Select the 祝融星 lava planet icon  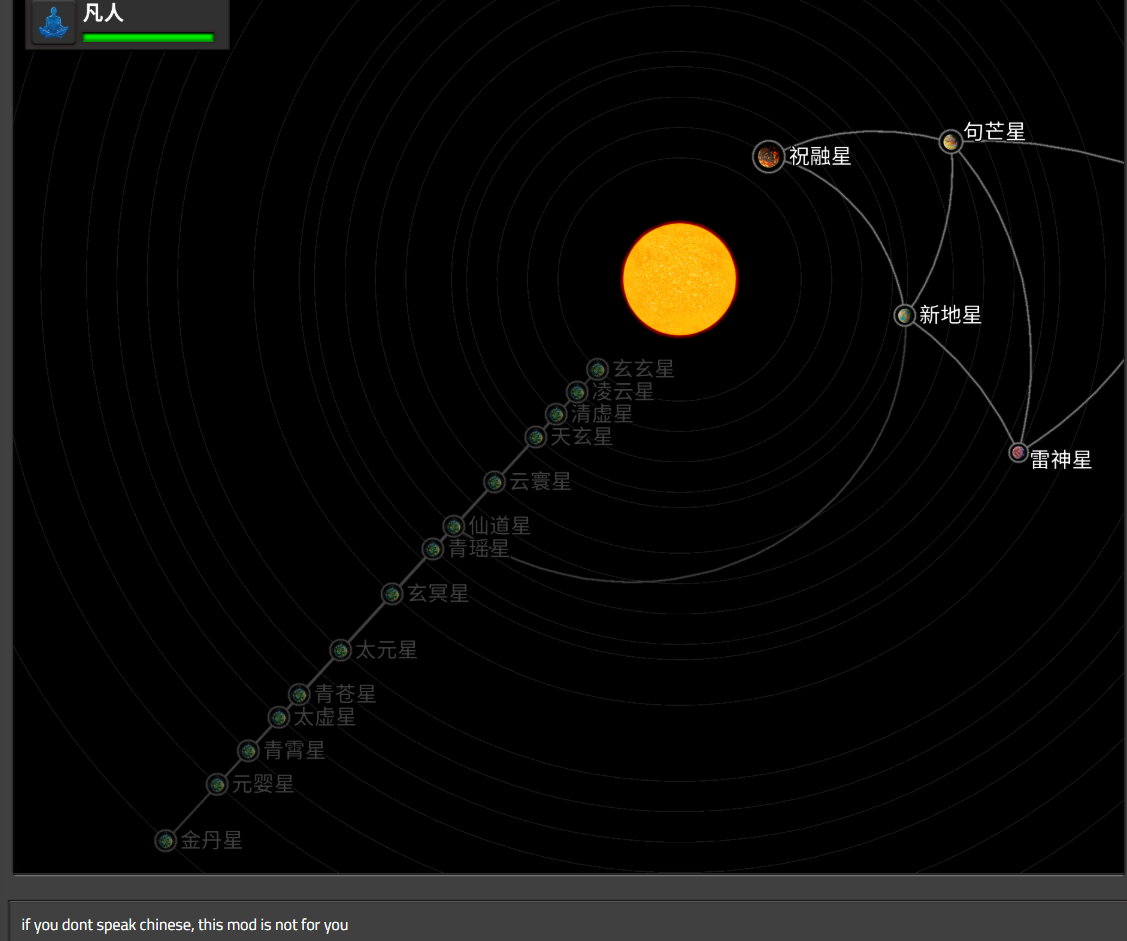point(768,156)
